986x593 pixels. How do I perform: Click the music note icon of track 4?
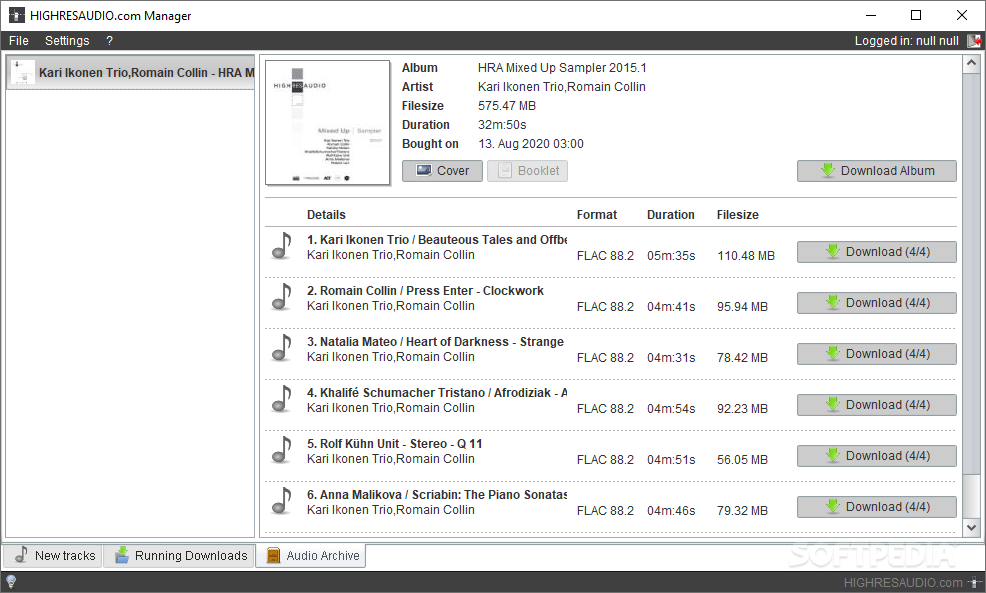tap(282, 399)
